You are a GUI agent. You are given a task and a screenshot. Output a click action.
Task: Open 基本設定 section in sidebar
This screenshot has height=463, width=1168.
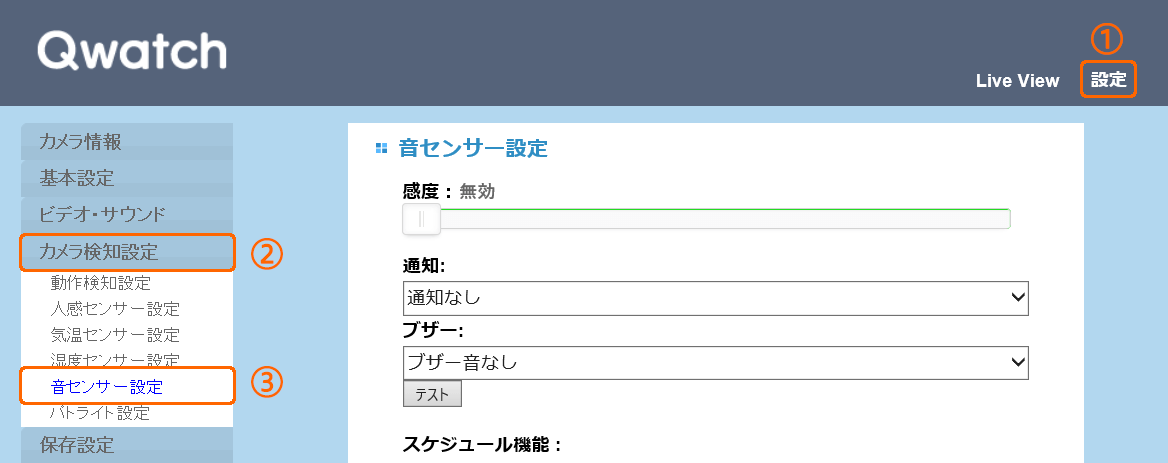[x=127, y=178]
